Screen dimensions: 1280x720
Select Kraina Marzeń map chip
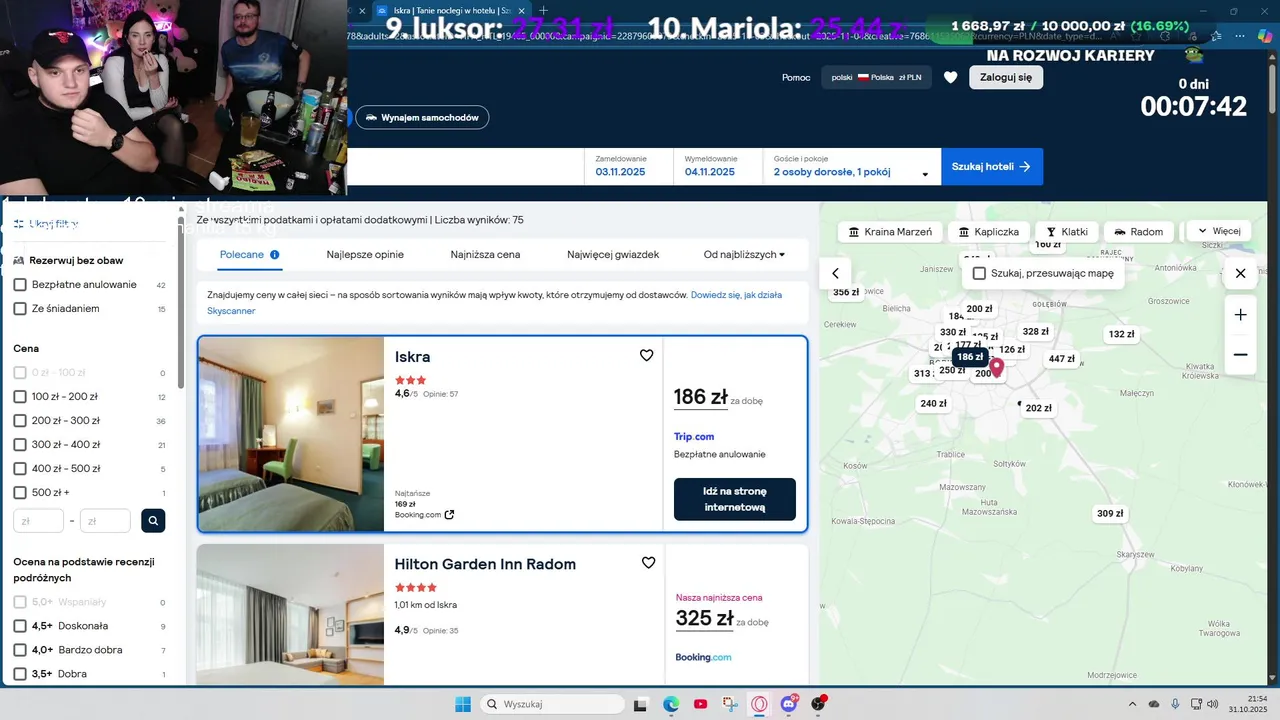889,232
